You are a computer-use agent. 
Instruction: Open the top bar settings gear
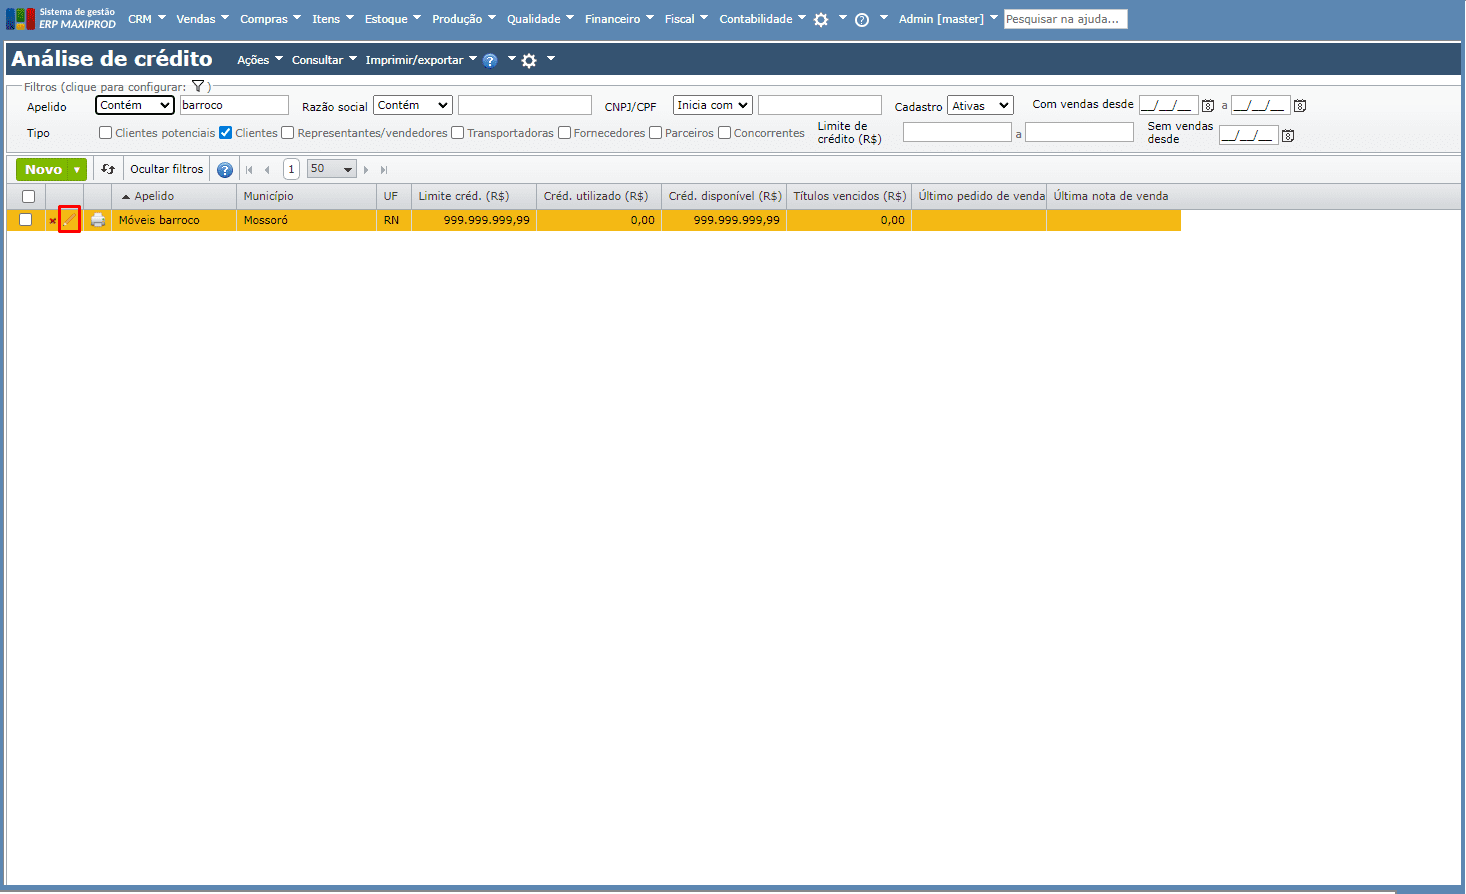pyautogui.click(x=821, y=19)
